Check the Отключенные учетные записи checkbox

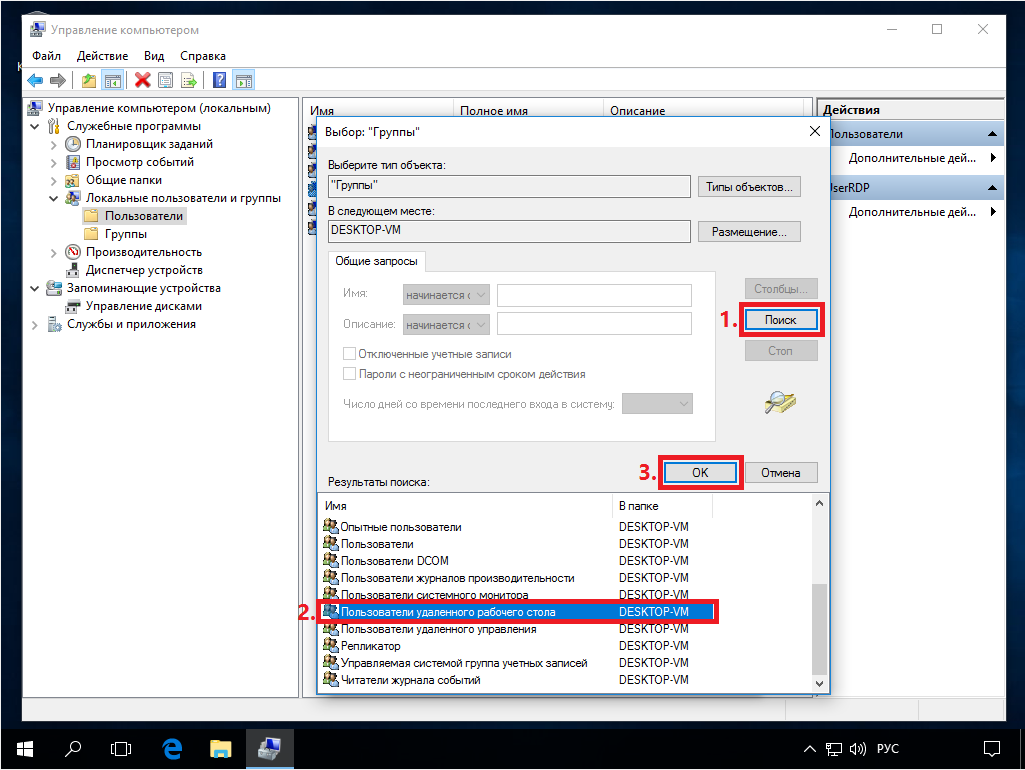(x=350, y=354)
